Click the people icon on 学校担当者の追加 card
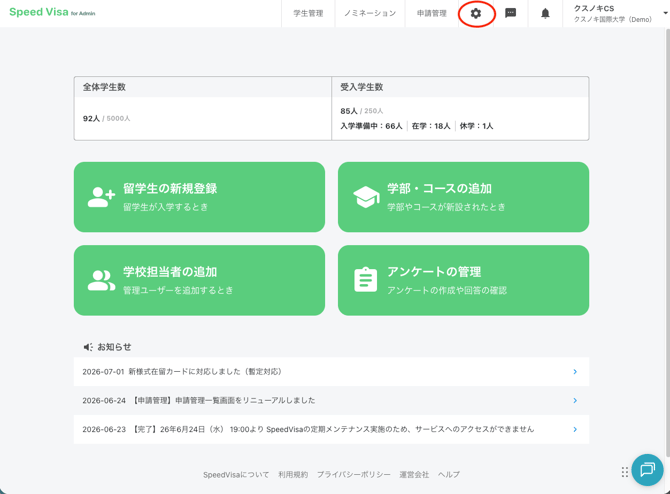This screenshot has width=670, height=494. [x=101, y=280]
